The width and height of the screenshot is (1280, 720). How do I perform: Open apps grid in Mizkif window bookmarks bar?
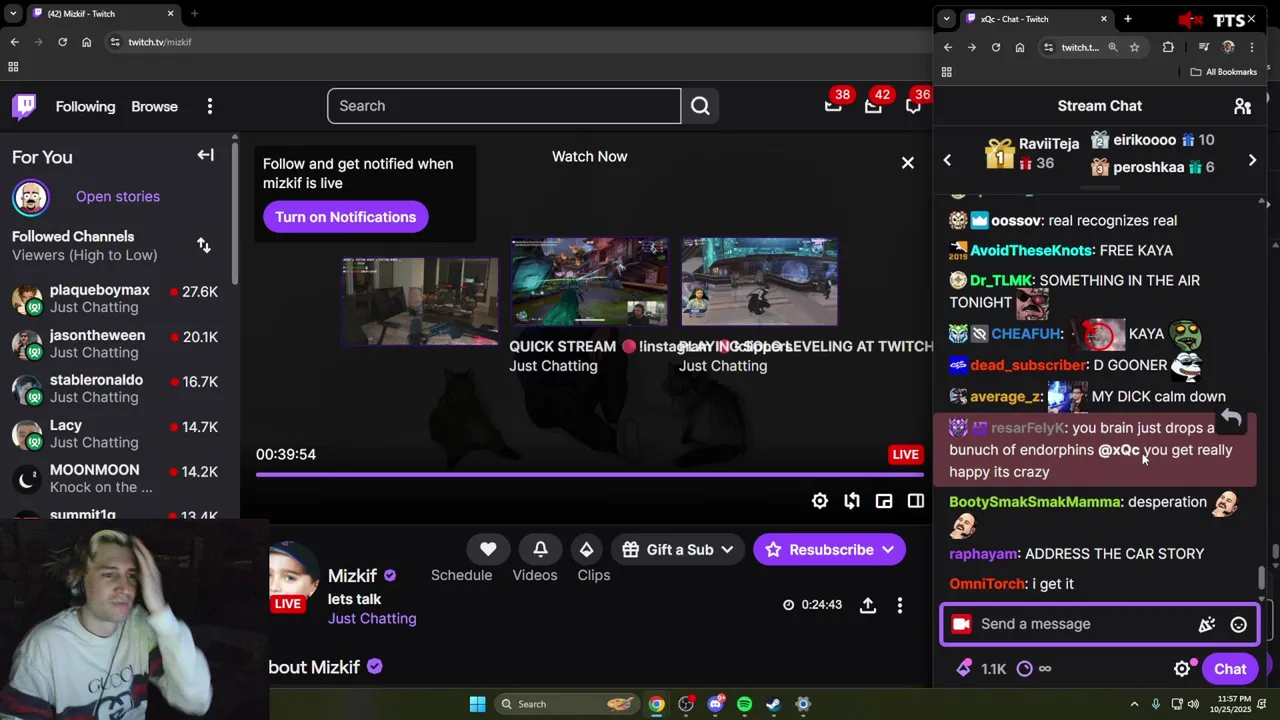pyautogui.click(x=13, y=67)
